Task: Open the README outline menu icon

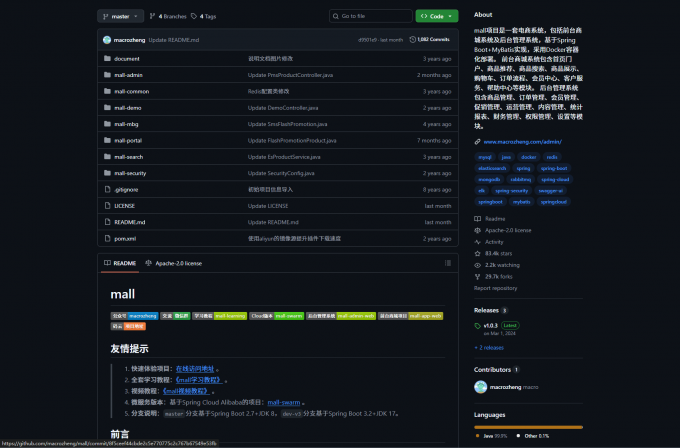Action: [448, 263]
